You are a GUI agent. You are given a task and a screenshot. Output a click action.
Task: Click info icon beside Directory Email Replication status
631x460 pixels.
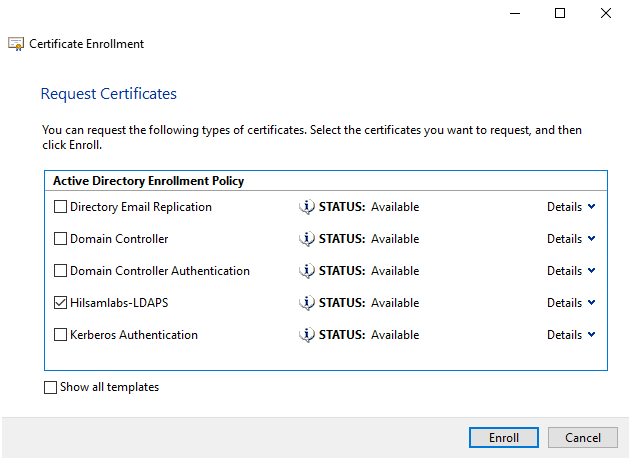click(x=307, y=207)
